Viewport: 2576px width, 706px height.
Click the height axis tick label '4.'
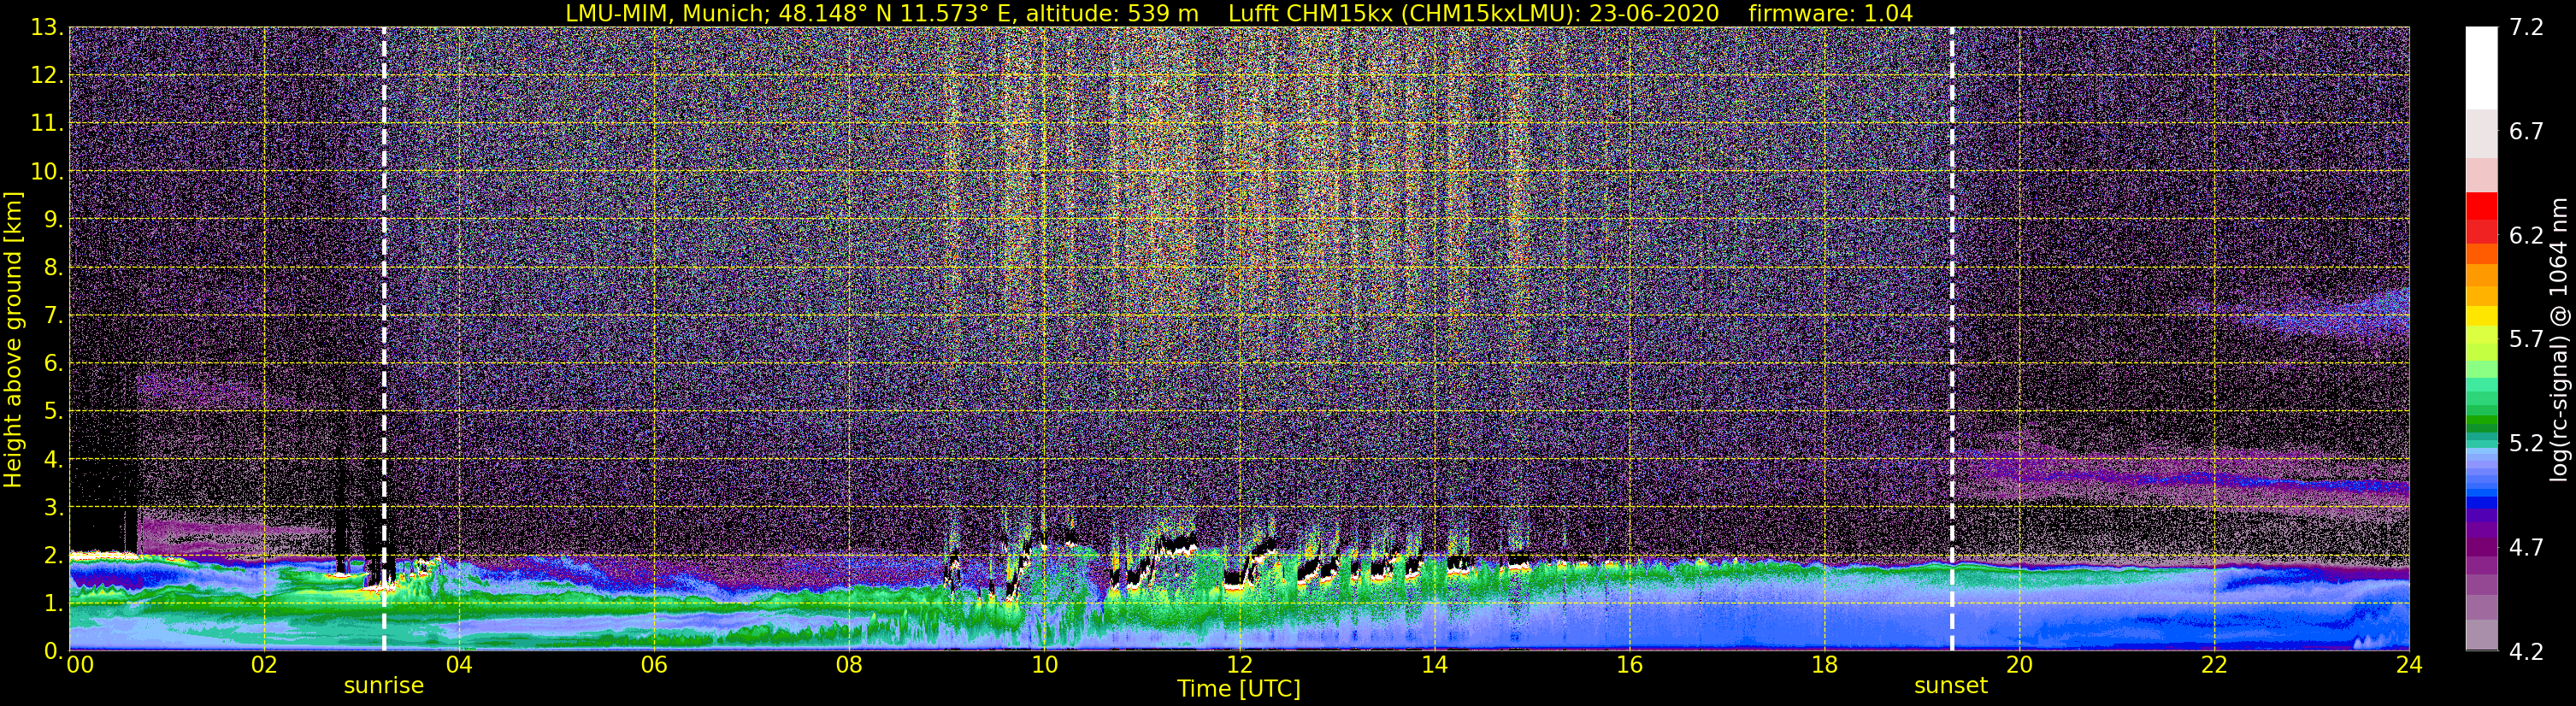pos(54,460)
